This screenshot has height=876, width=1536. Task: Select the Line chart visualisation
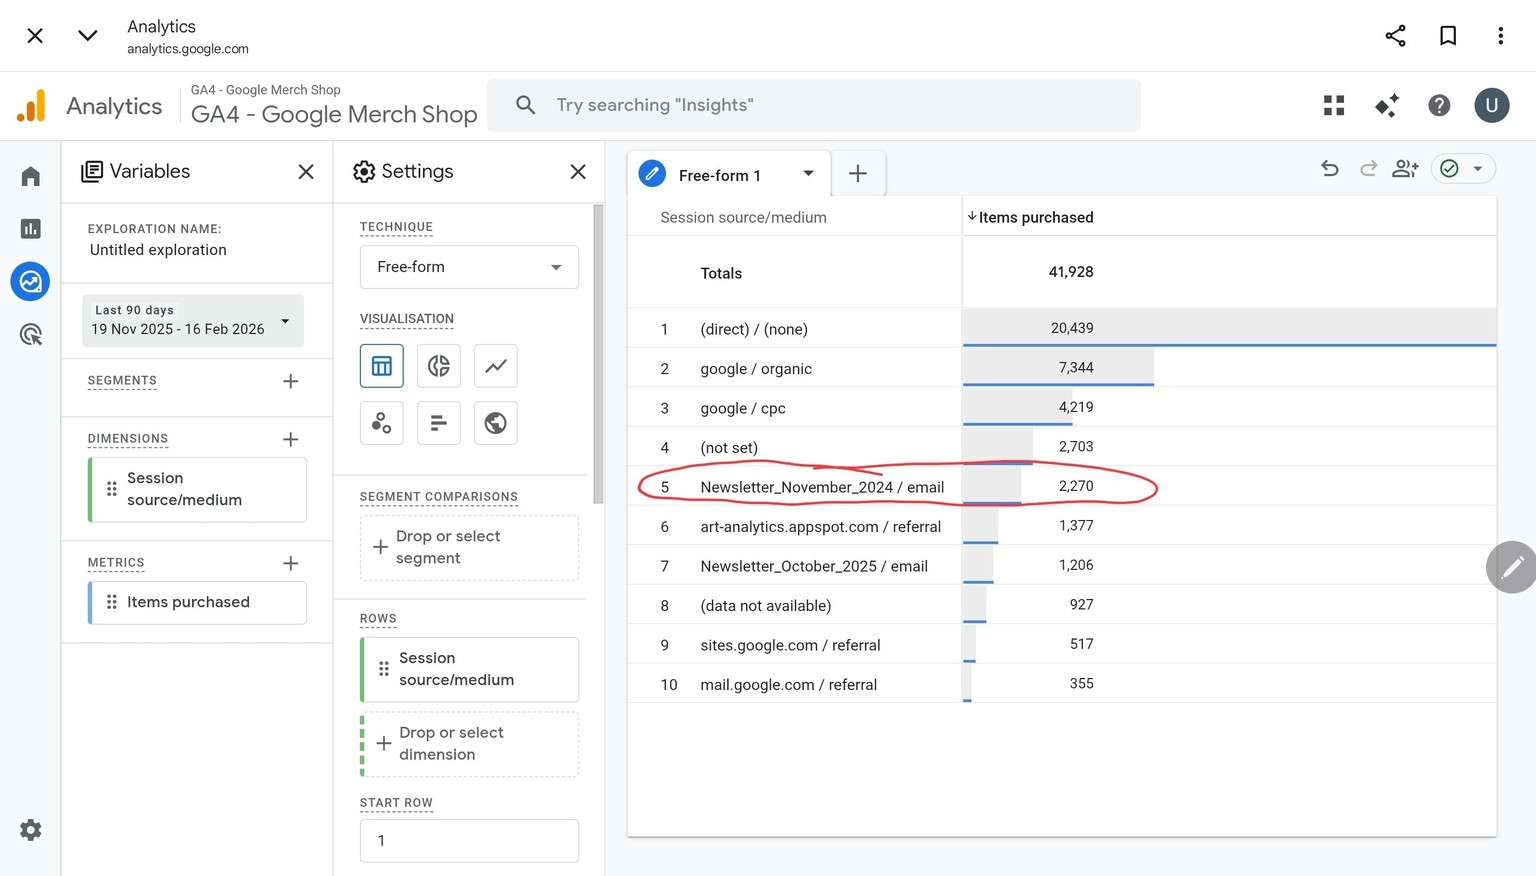(496, 366)
